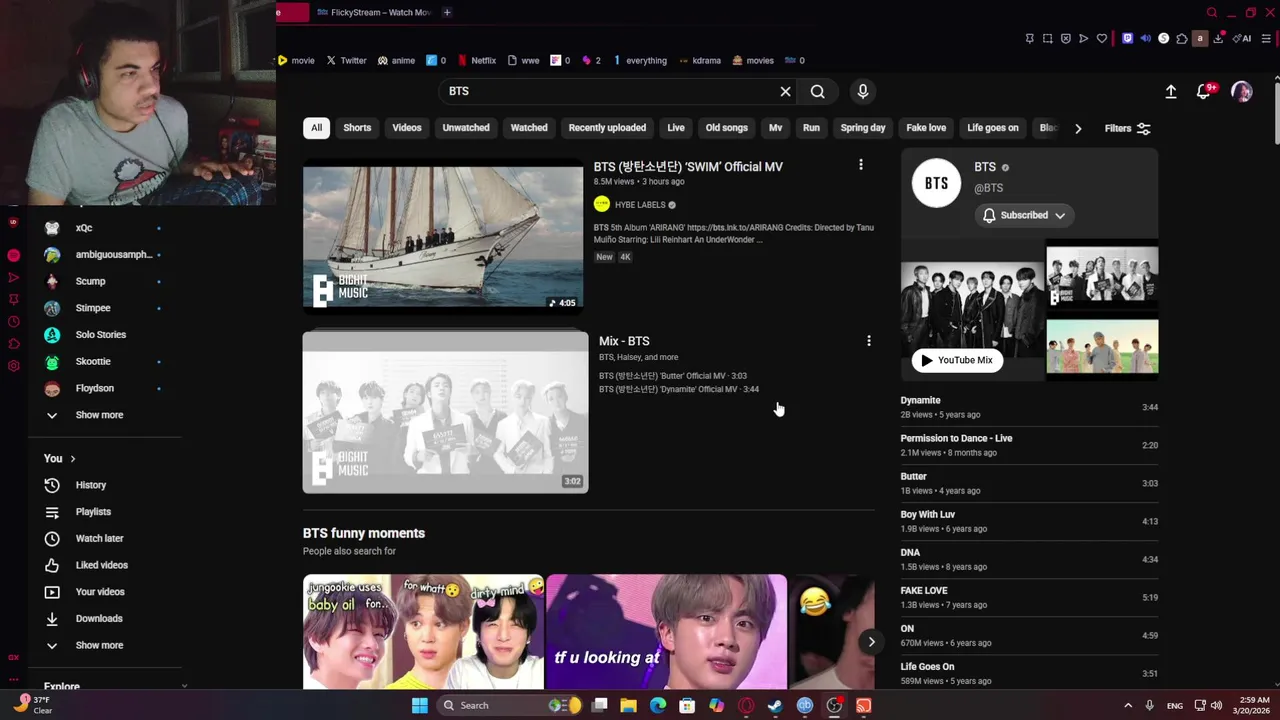Click the YouTube search magnifier button
1280x720 pixels.
(x=817, y=91)
